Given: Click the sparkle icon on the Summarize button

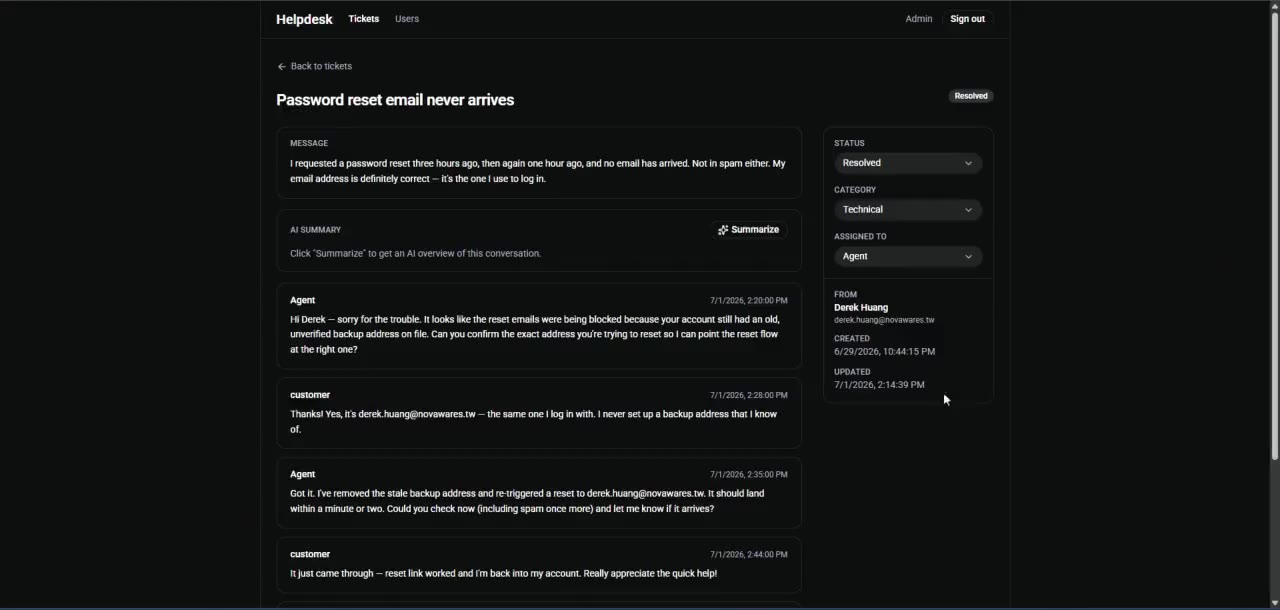Looking at the screenshot, I should (x=723, y=230).
